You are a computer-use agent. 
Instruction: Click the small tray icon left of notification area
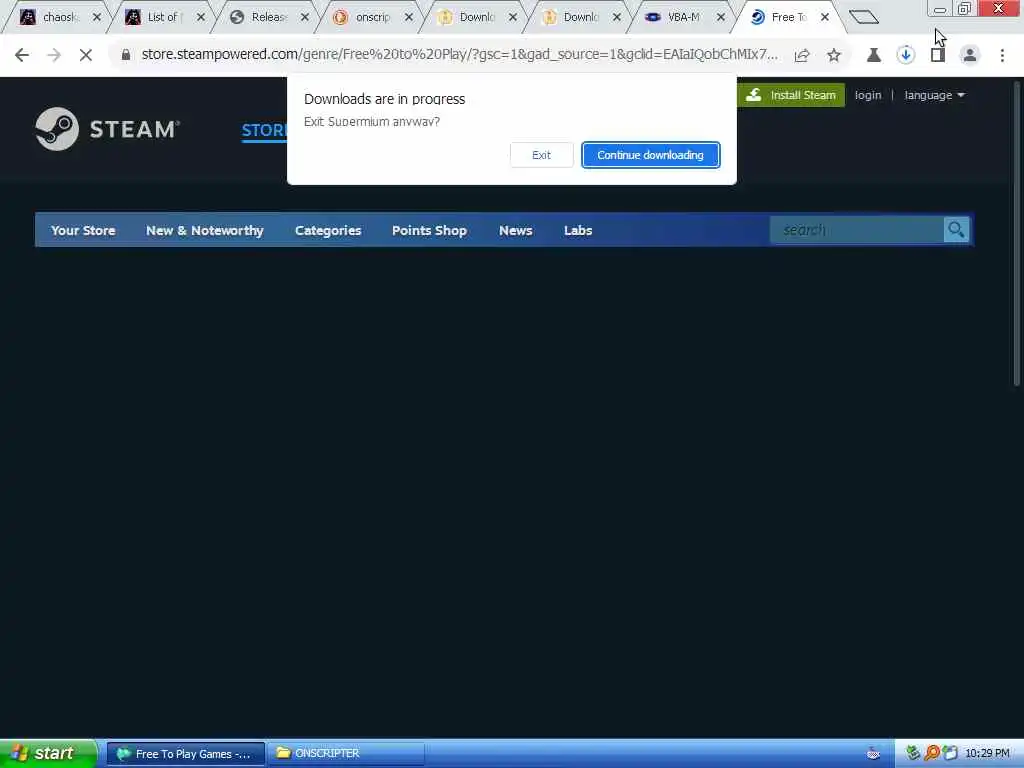(873, 754)
